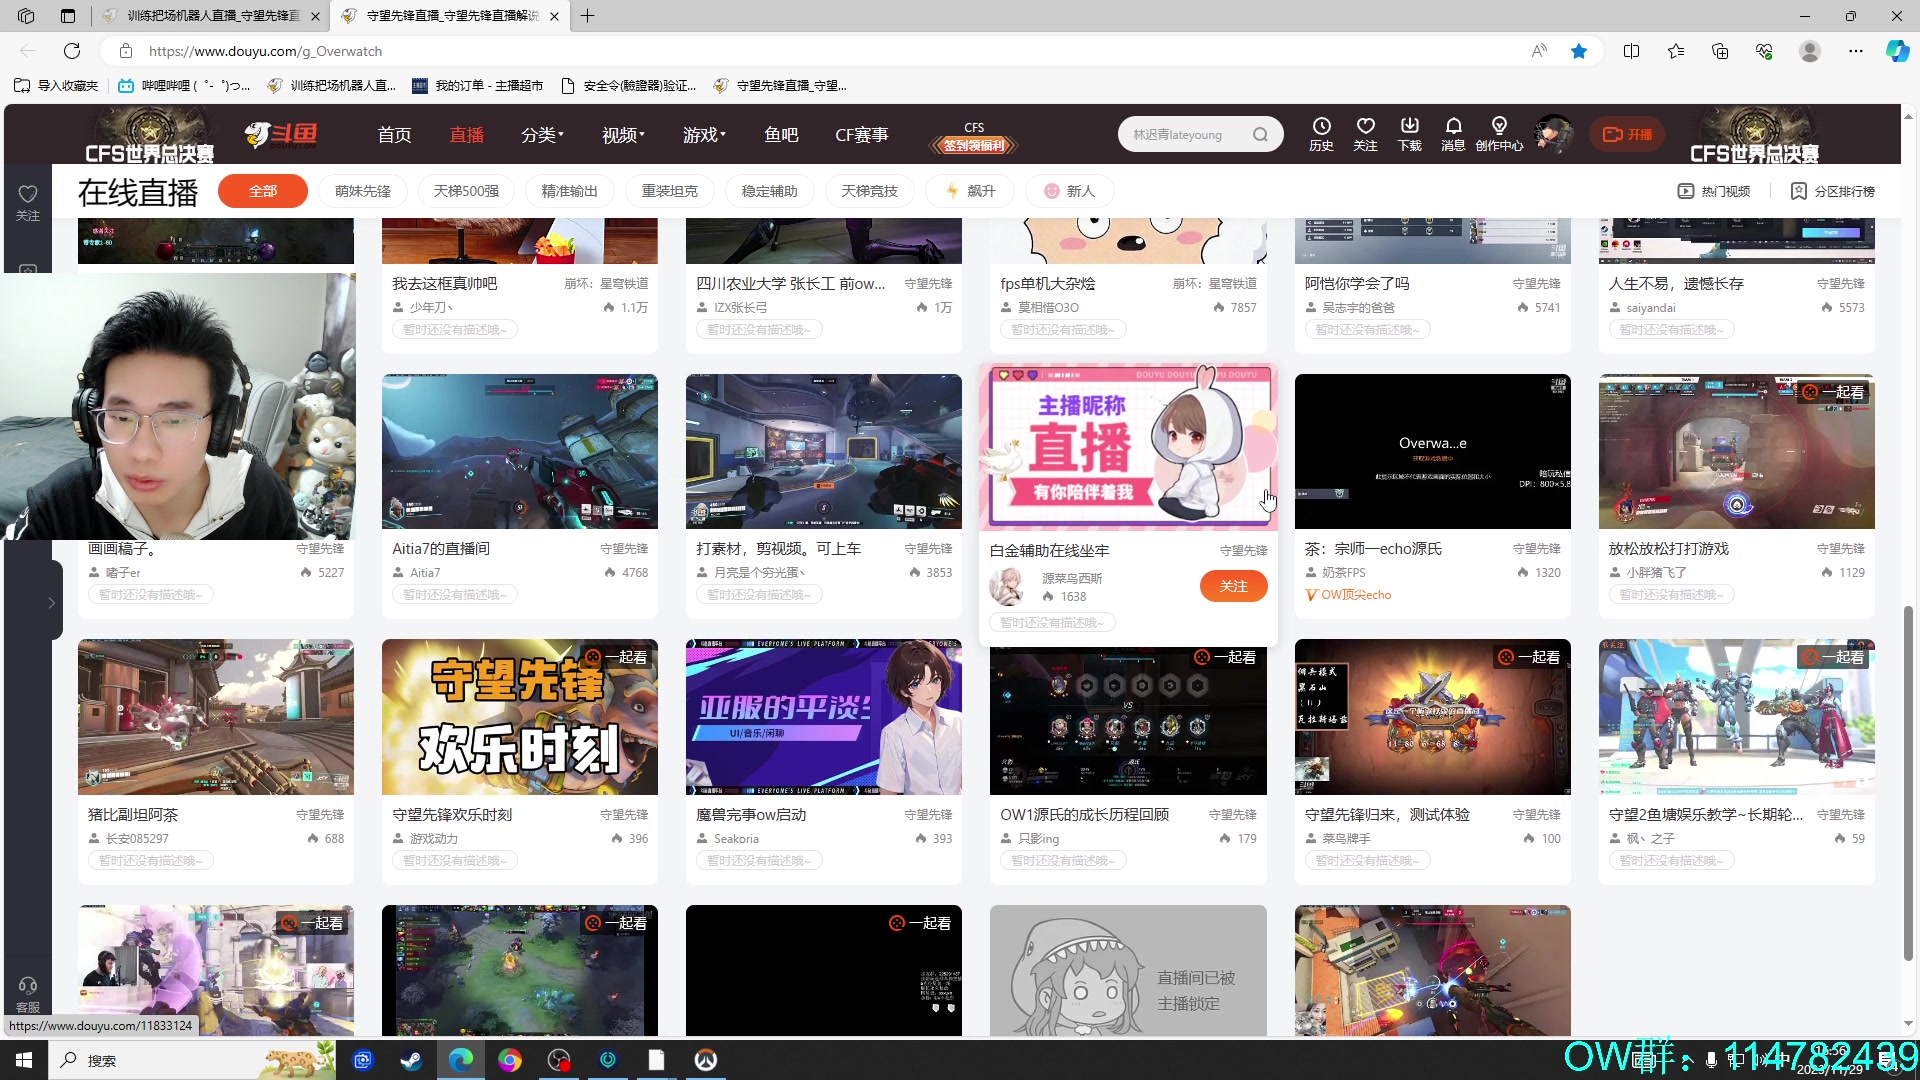1920x1080 pixels.
Task: Select the 新人 filter tab
Action: [x=1069, y=191]
